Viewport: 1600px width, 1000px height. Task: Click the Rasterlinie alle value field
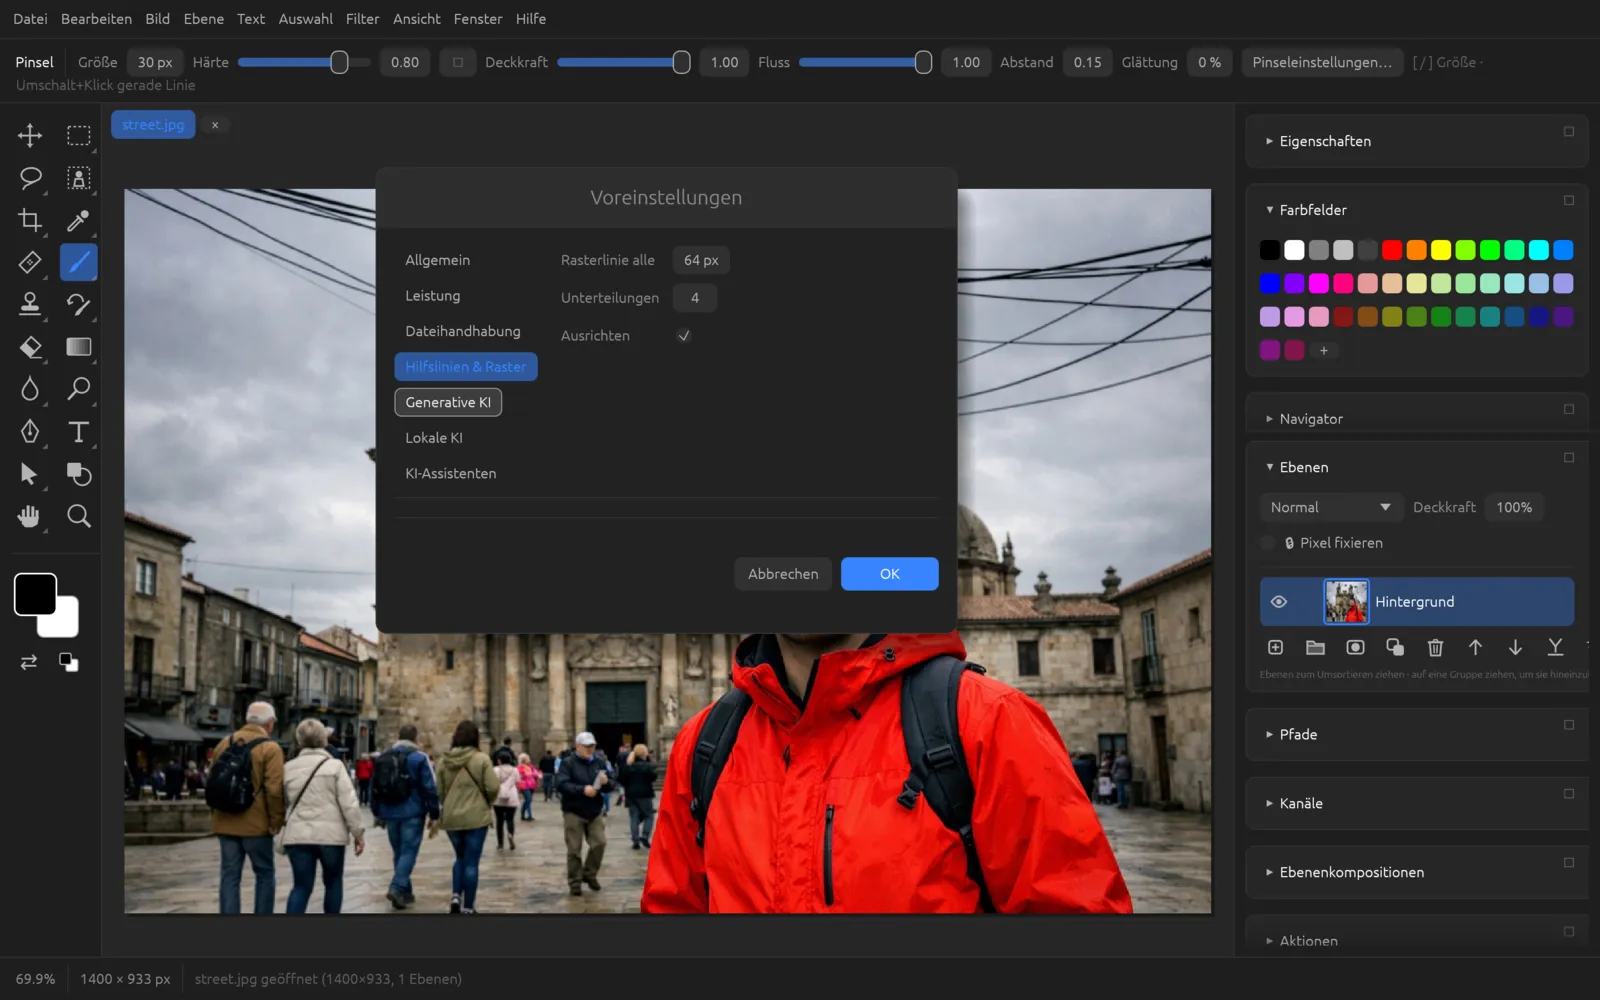701,260
